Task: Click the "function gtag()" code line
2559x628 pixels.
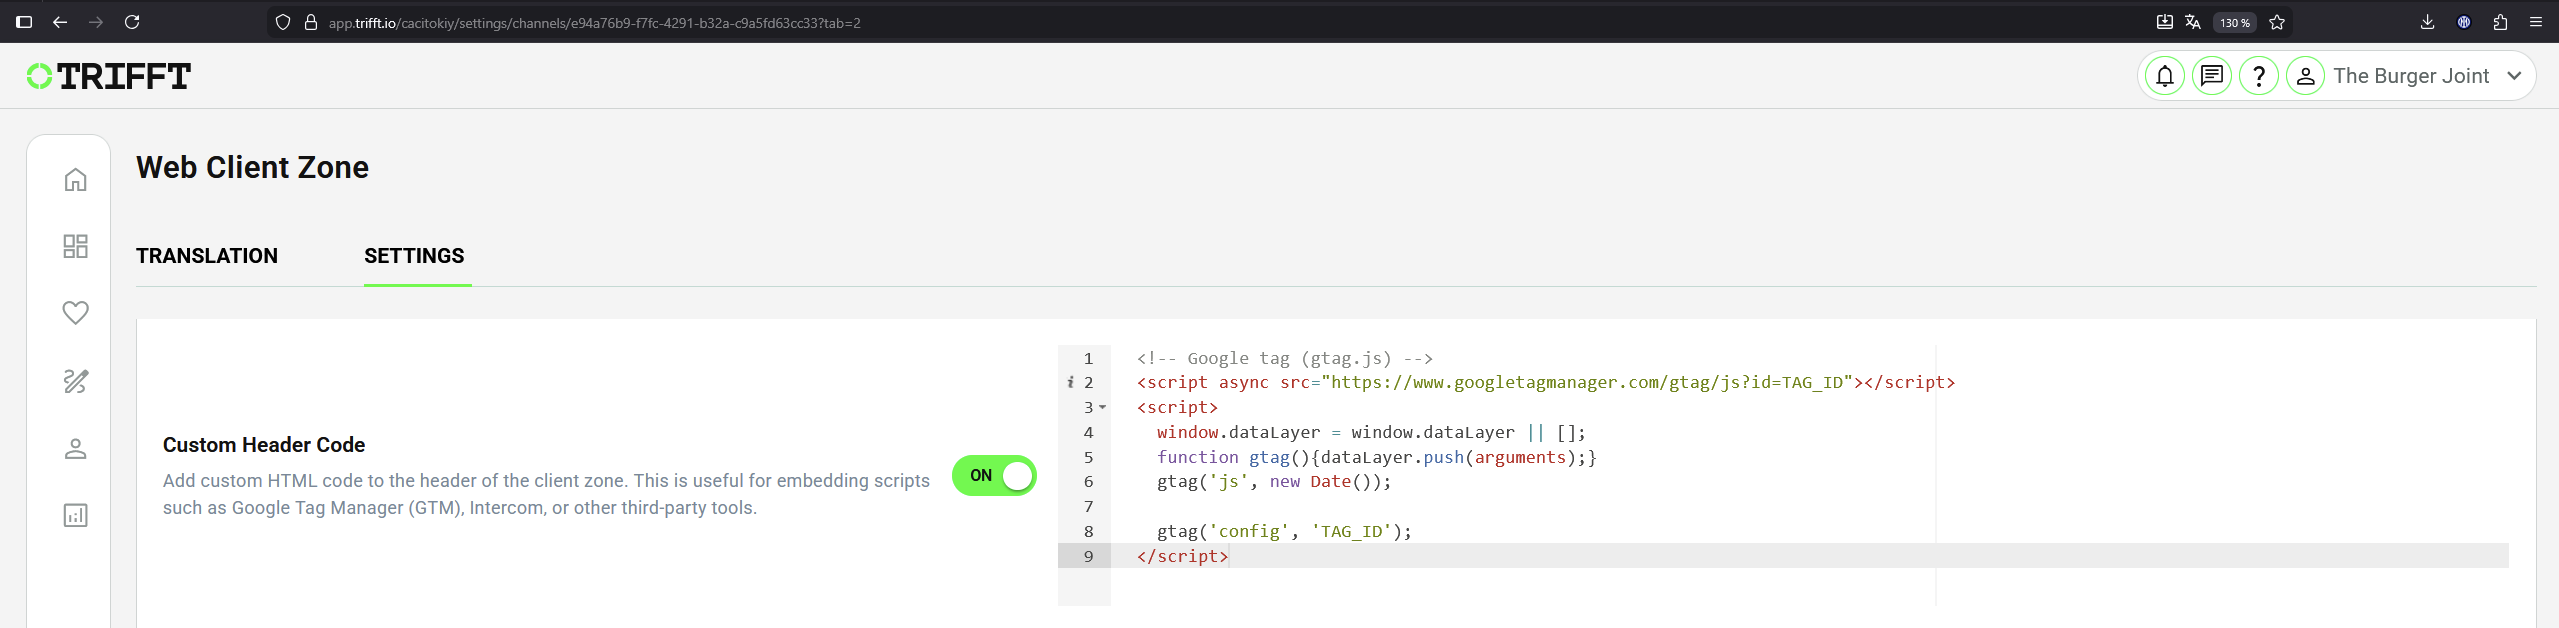Action: coord(1377,457)
